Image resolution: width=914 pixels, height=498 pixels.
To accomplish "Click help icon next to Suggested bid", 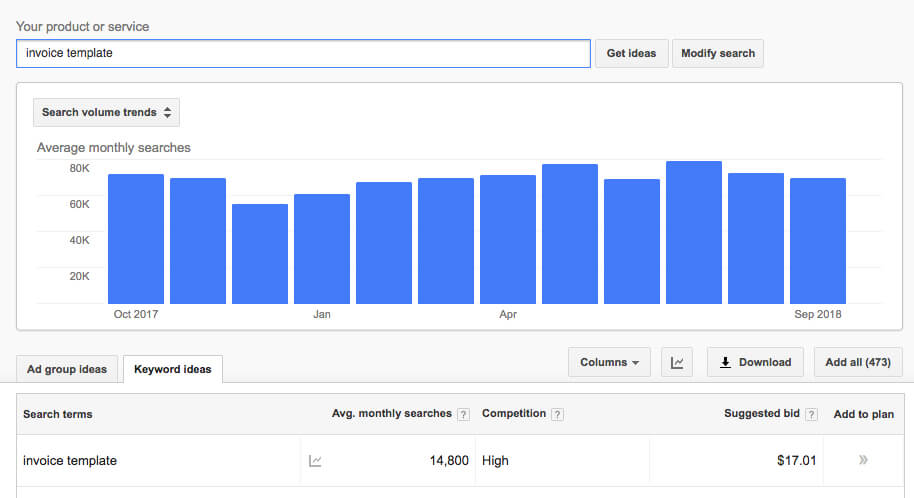I will [x=811, y=414].
